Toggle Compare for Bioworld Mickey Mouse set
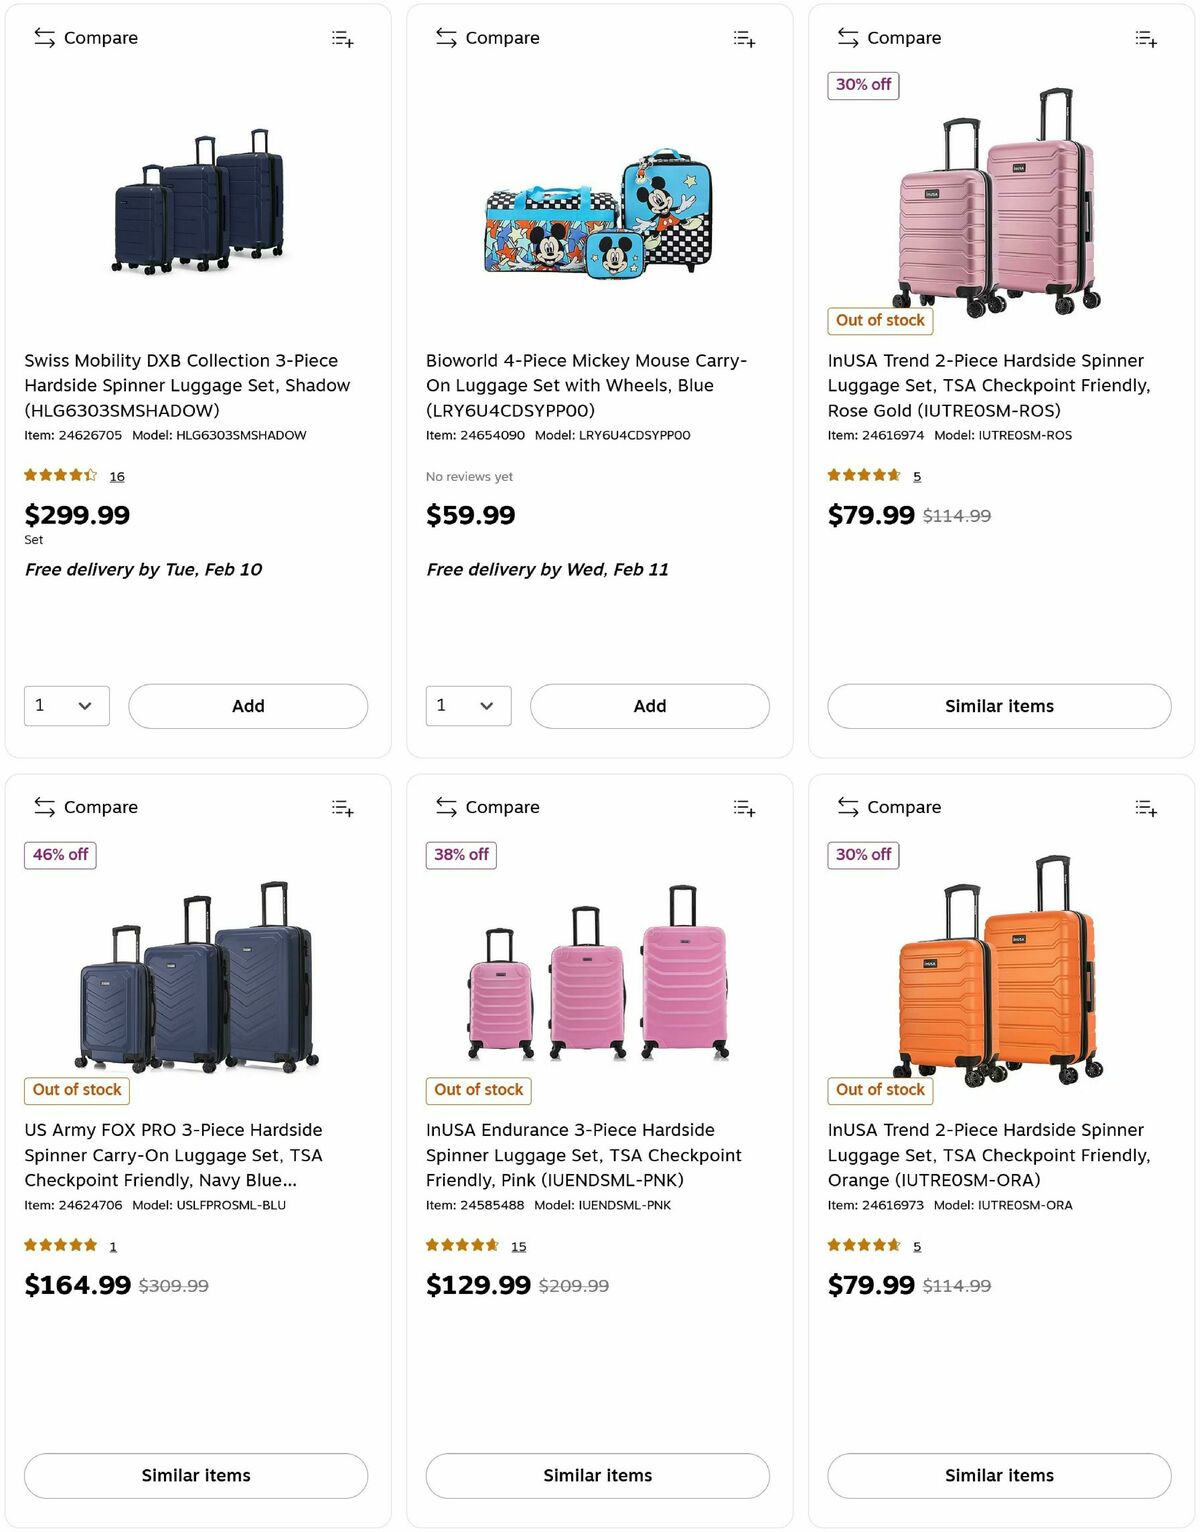The height and width of the screenshot is (1532, 1200). tap(488, 38)
